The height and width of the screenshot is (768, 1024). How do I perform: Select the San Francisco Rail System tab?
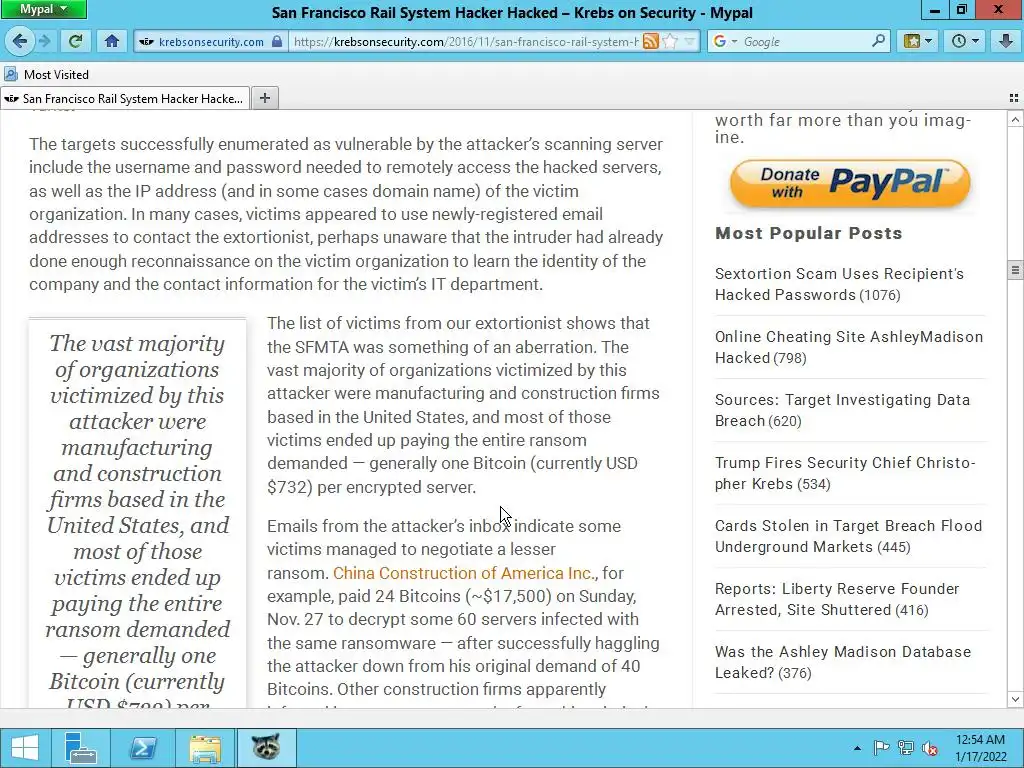pos(125,99)
